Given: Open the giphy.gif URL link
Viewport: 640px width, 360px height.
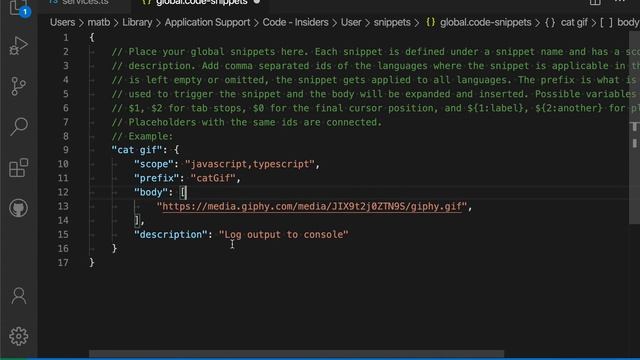Looking at the screenshot, I should pos(312,207).
